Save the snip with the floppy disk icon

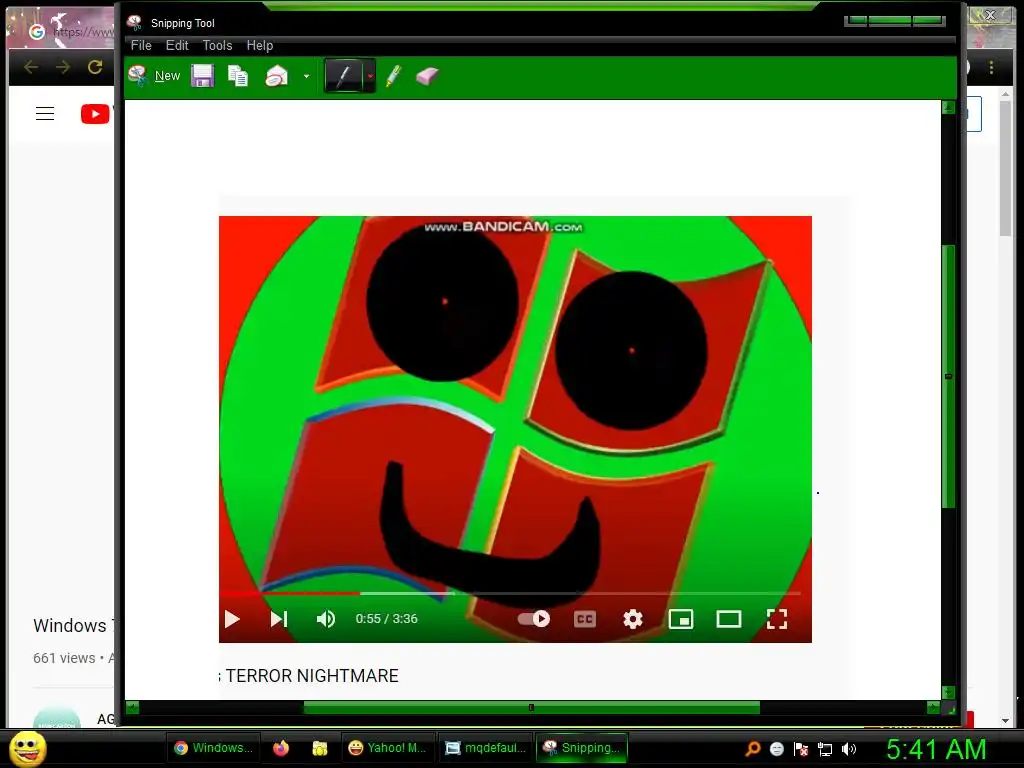click(x=202, y=76)
